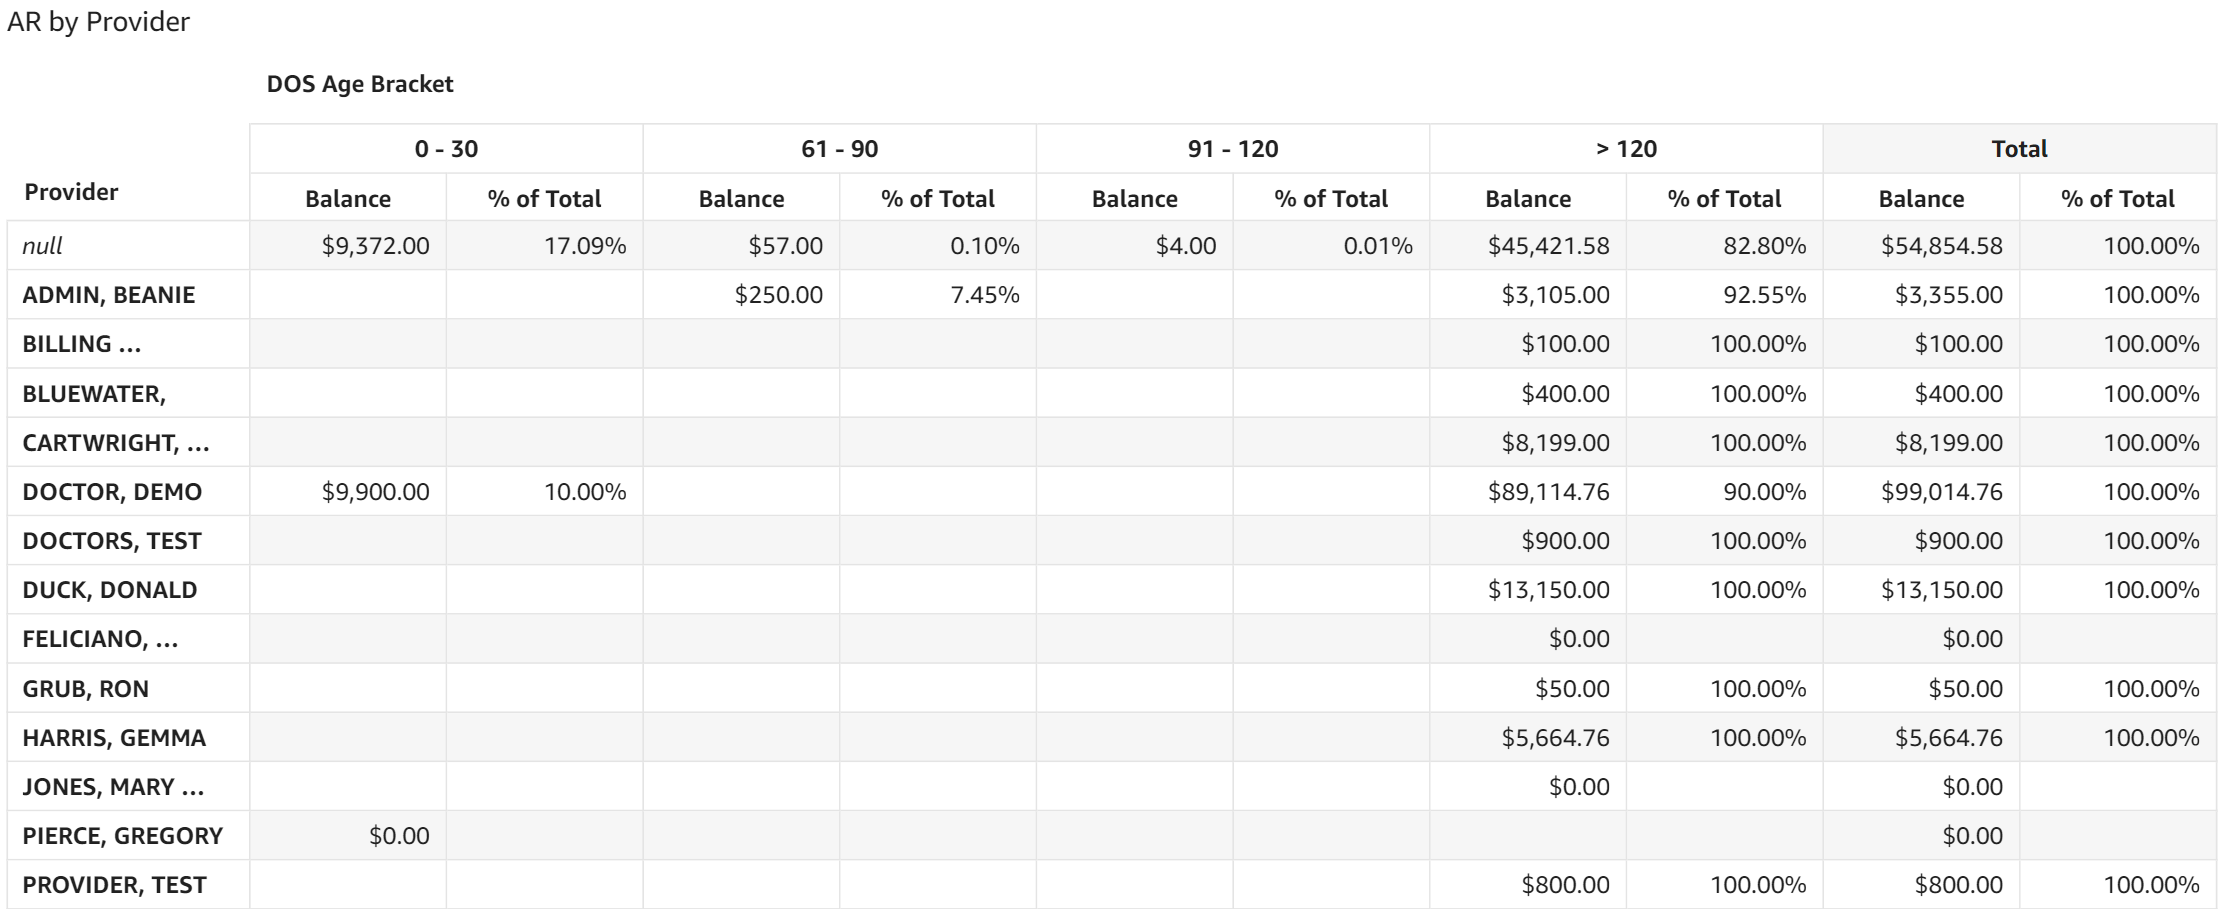Viewport: 2221px width, 909px height.
Task: Select the DUCK, DONALD provider row
Action: click(x=110, y=590)
